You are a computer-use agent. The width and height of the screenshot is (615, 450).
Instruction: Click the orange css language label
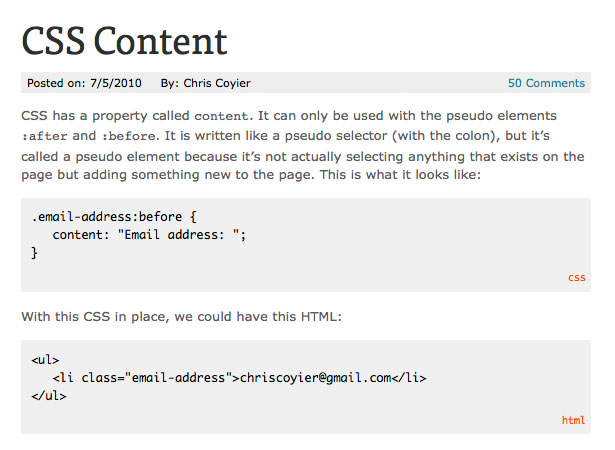(577, 278)
